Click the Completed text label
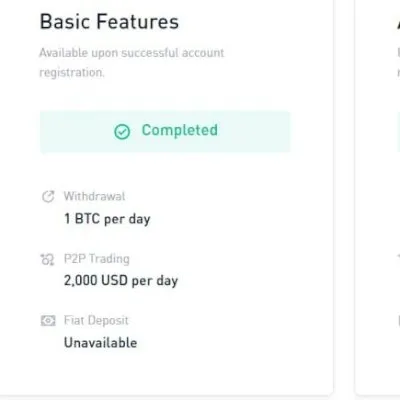This screenshot has width=400, height=400. (180, 130)
